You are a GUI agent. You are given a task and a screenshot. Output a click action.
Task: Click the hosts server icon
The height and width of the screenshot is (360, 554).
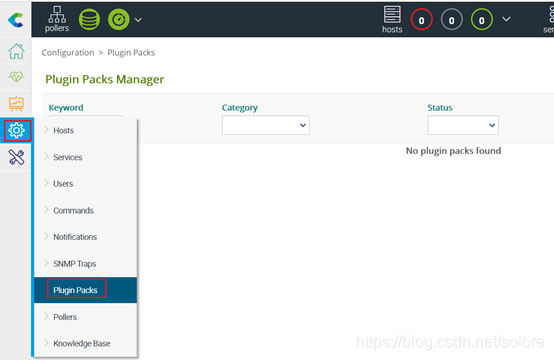(x=392, y=19)
